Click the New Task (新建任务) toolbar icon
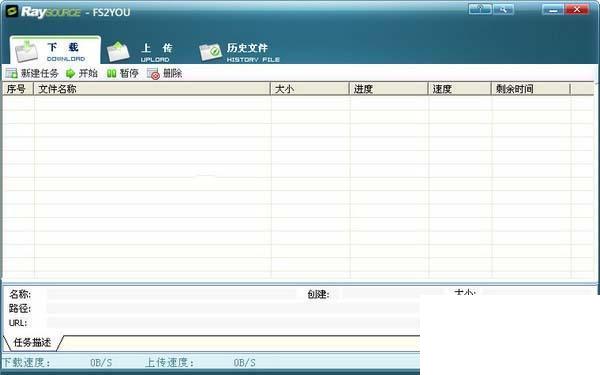 (x=11, y=73)
